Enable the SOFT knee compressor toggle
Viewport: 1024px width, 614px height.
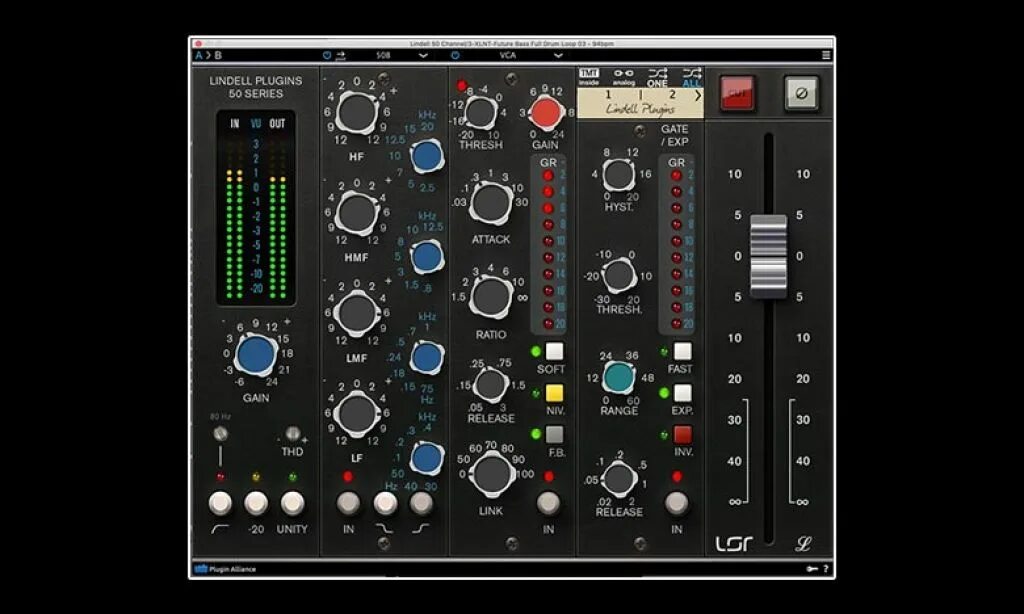556,351
